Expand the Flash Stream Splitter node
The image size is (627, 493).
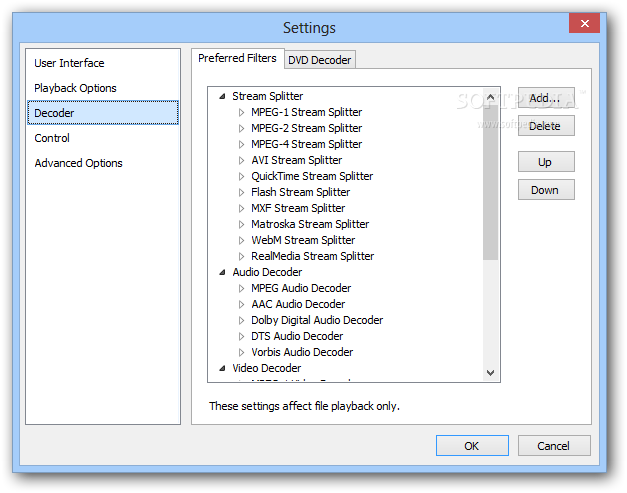[241, 192]
